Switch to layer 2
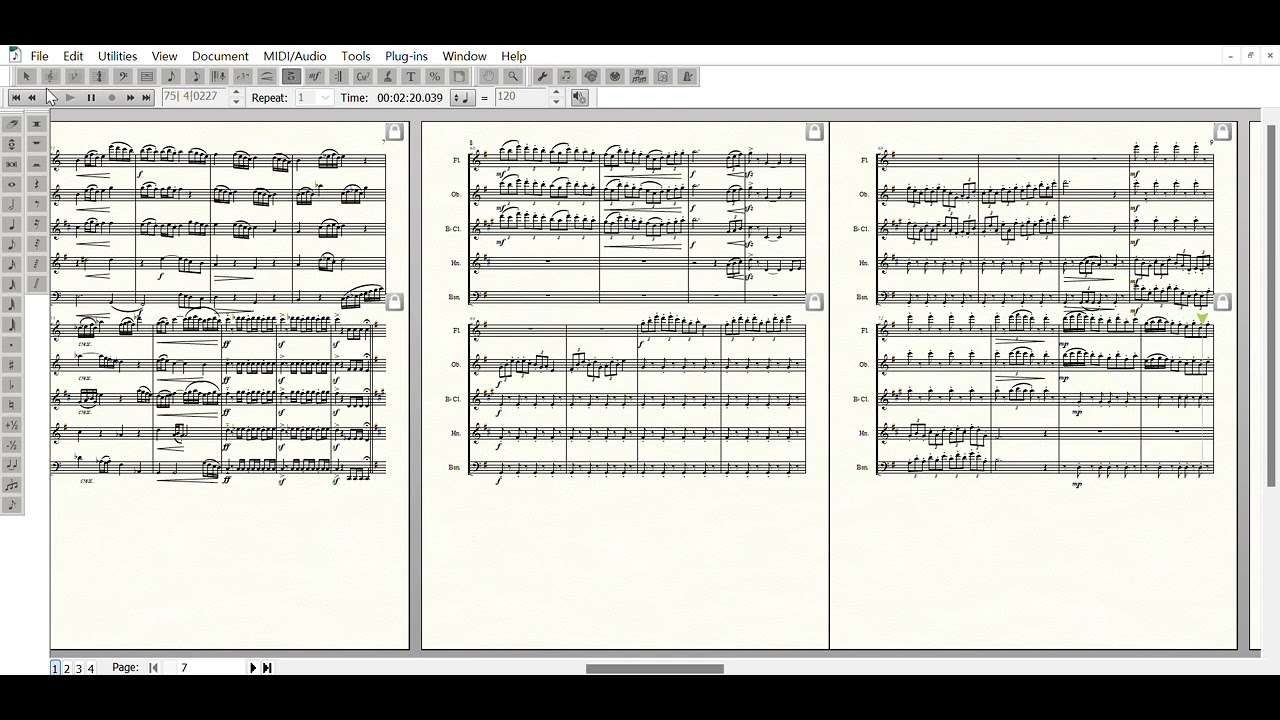 (67, 668)
